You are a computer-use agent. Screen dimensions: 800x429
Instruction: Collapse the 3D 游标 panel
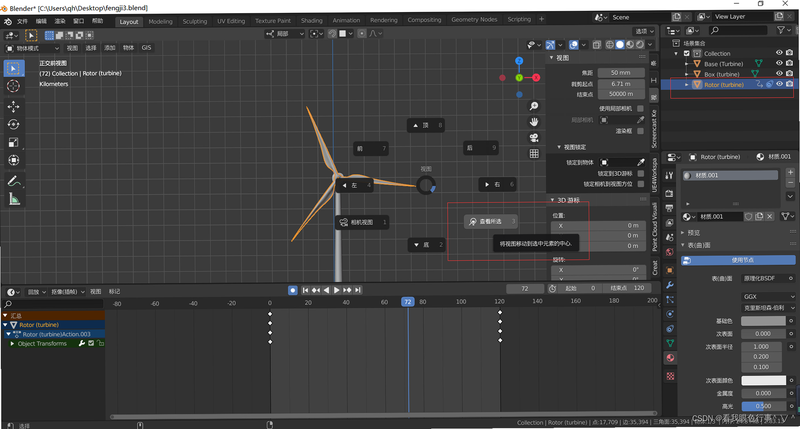552,200
